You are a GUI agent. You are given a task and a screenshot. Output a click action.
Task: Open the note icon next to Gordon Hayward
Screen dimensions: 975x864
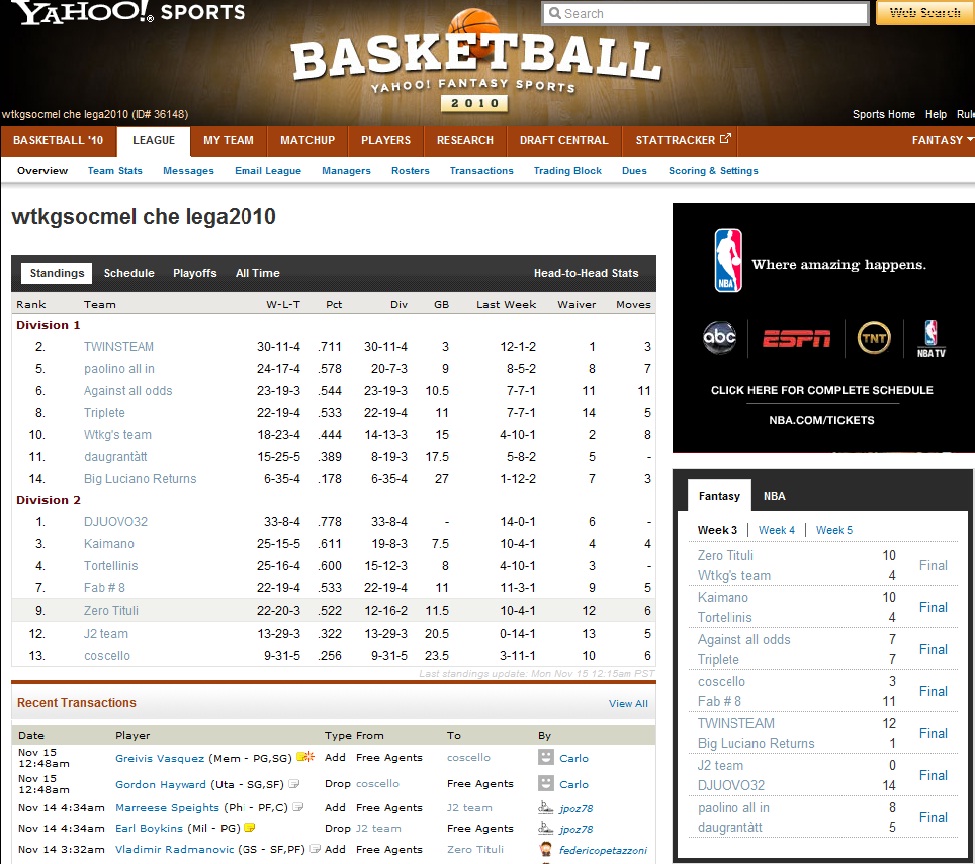[x=295, y=785]
